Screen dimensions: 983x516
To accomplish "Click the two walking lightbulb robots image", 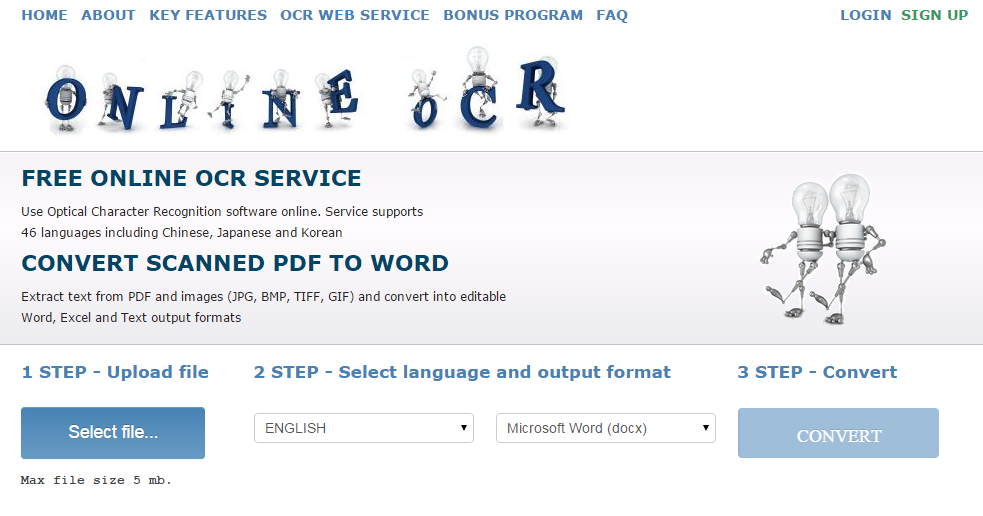I will tap(823, 249).
